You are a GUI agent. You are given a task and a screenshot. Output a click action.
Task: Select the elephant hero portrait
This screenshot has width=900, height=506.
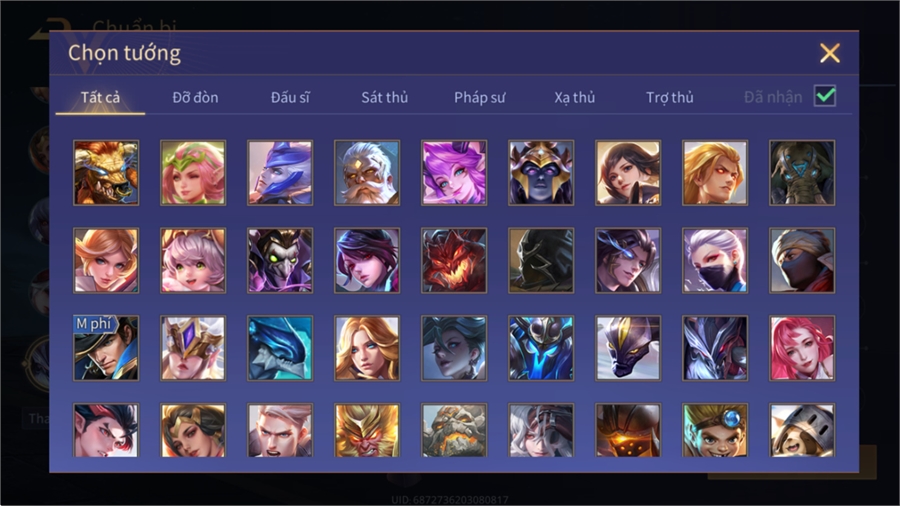(x=802, y=173)
